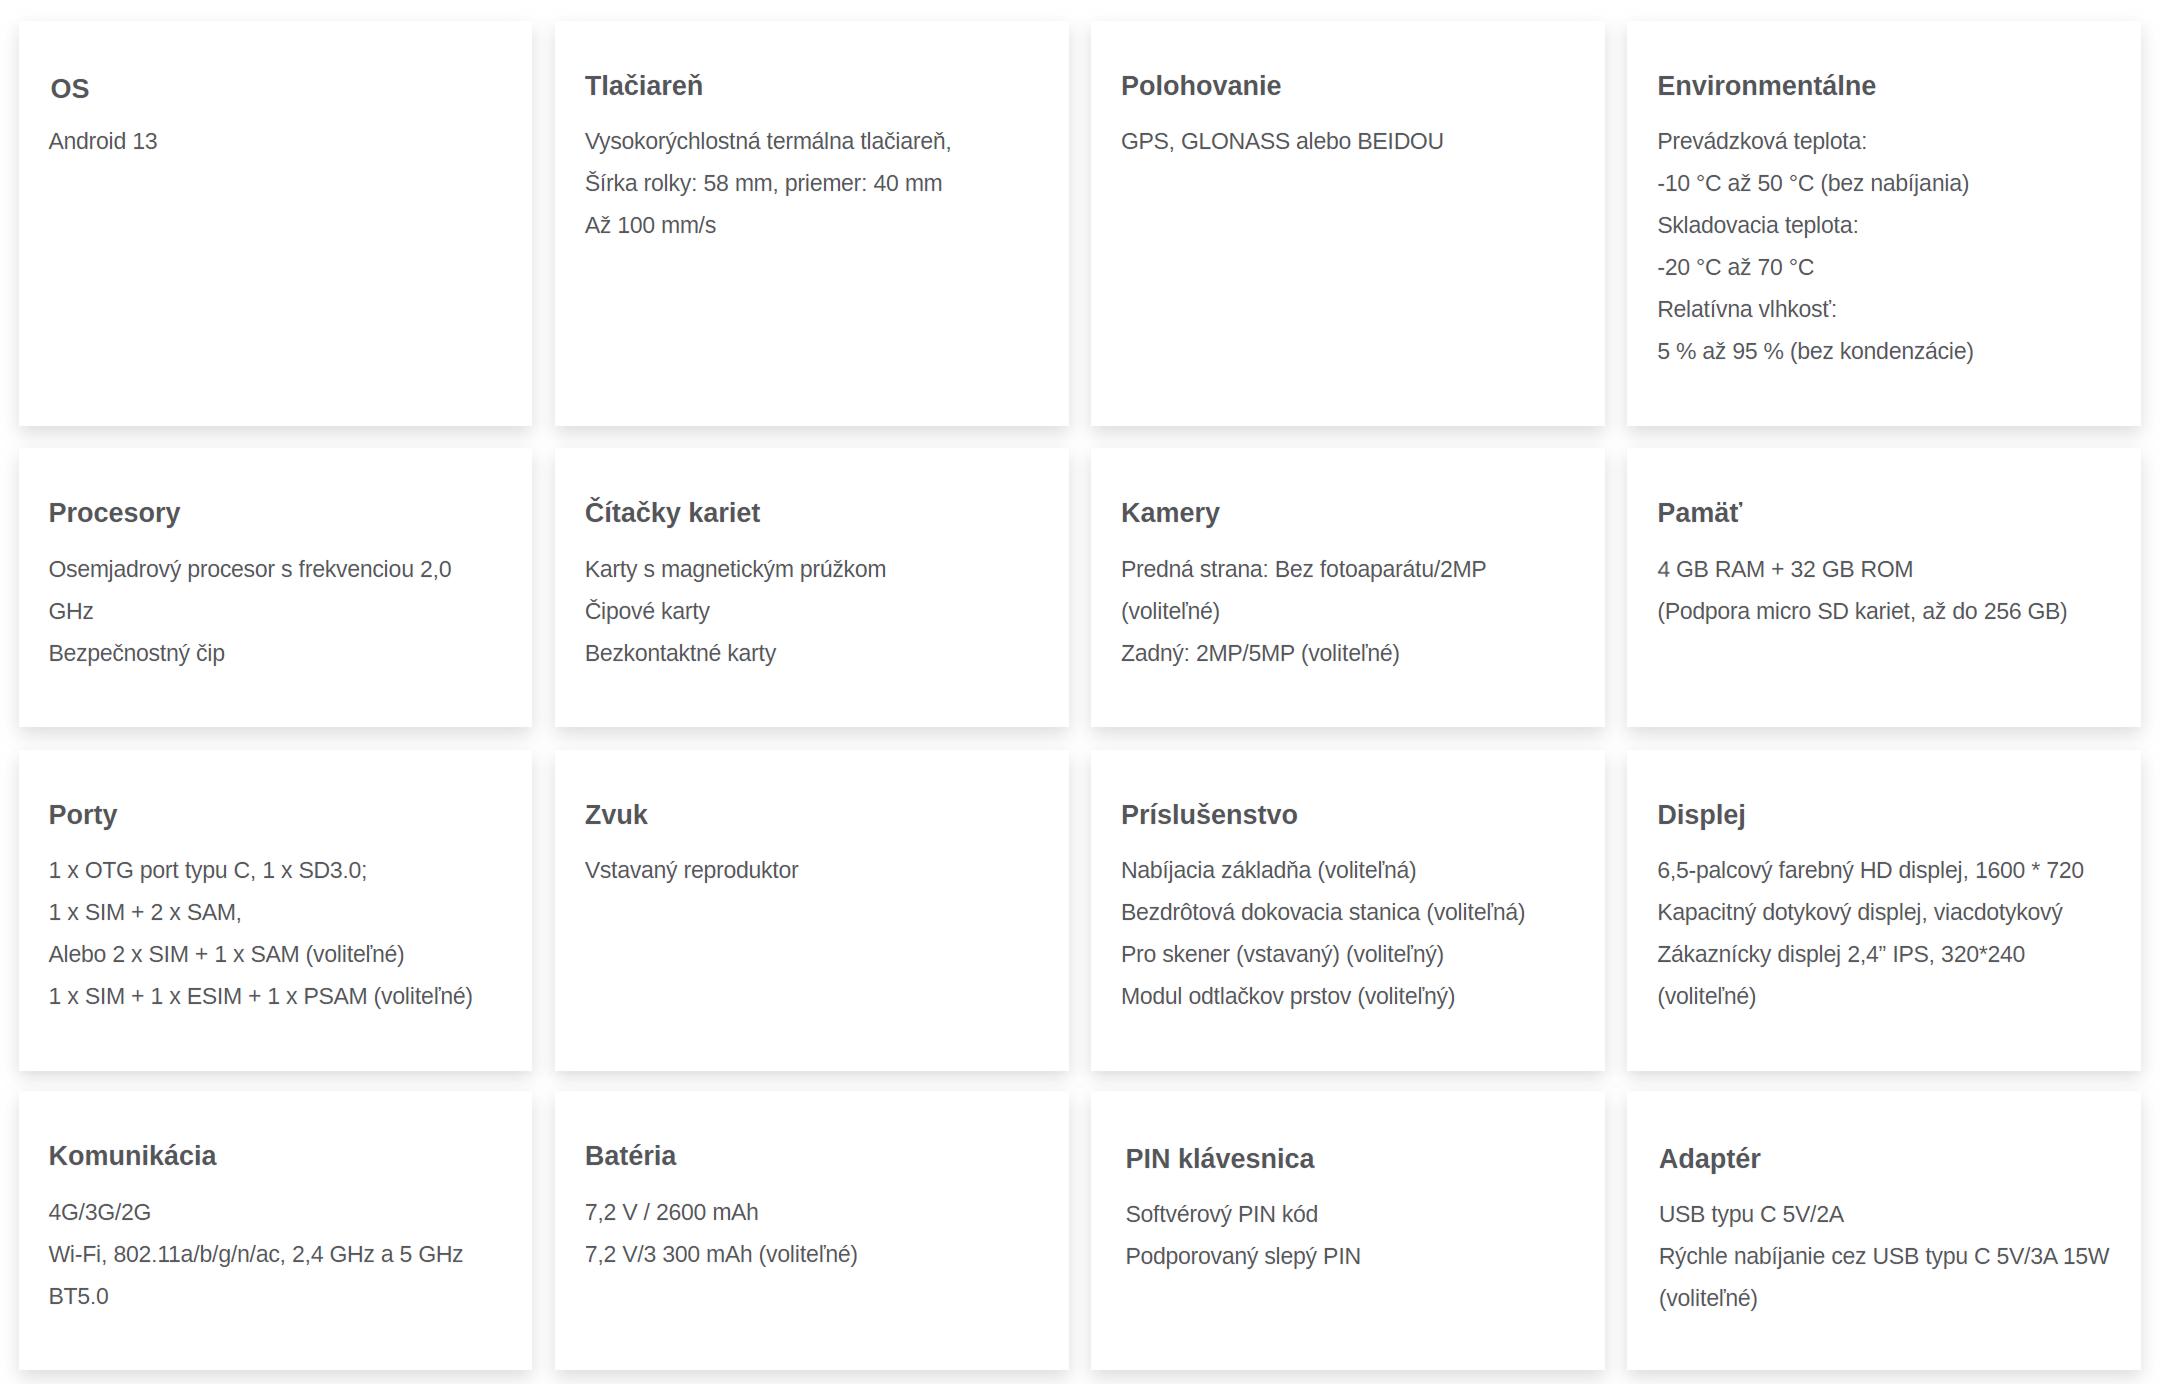Click the OS card heading
The image size is (2167, 1384).
point(70,89)
